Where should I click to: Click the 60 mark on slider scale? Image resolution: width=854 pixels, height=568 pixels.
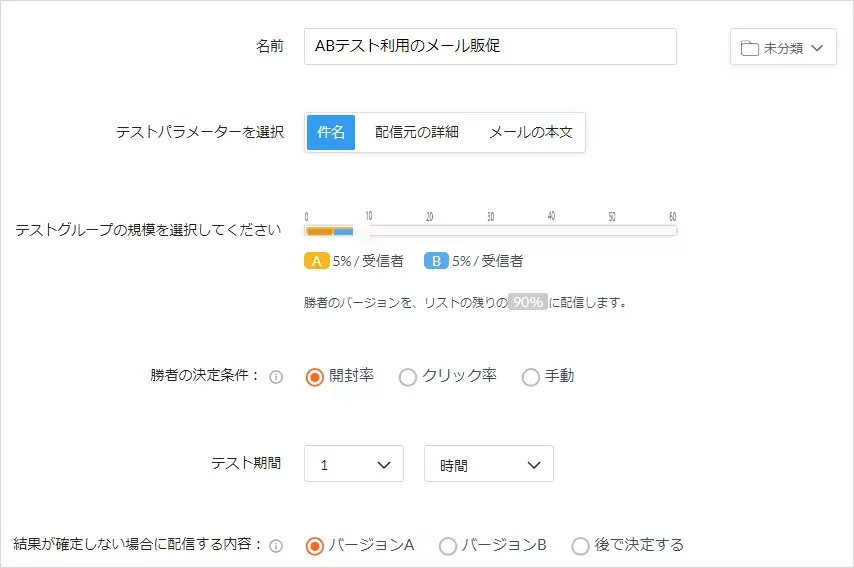point(673,217)
